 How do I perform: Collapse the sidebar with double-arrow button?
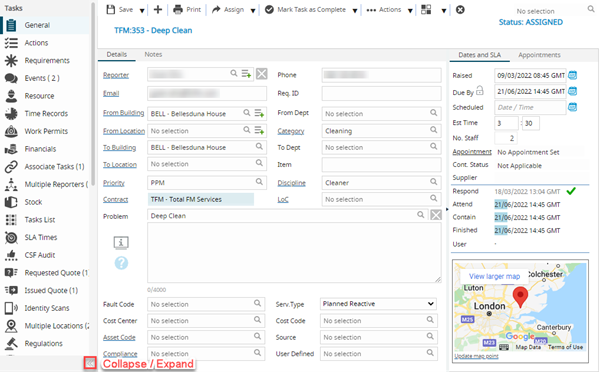(90, 363)
